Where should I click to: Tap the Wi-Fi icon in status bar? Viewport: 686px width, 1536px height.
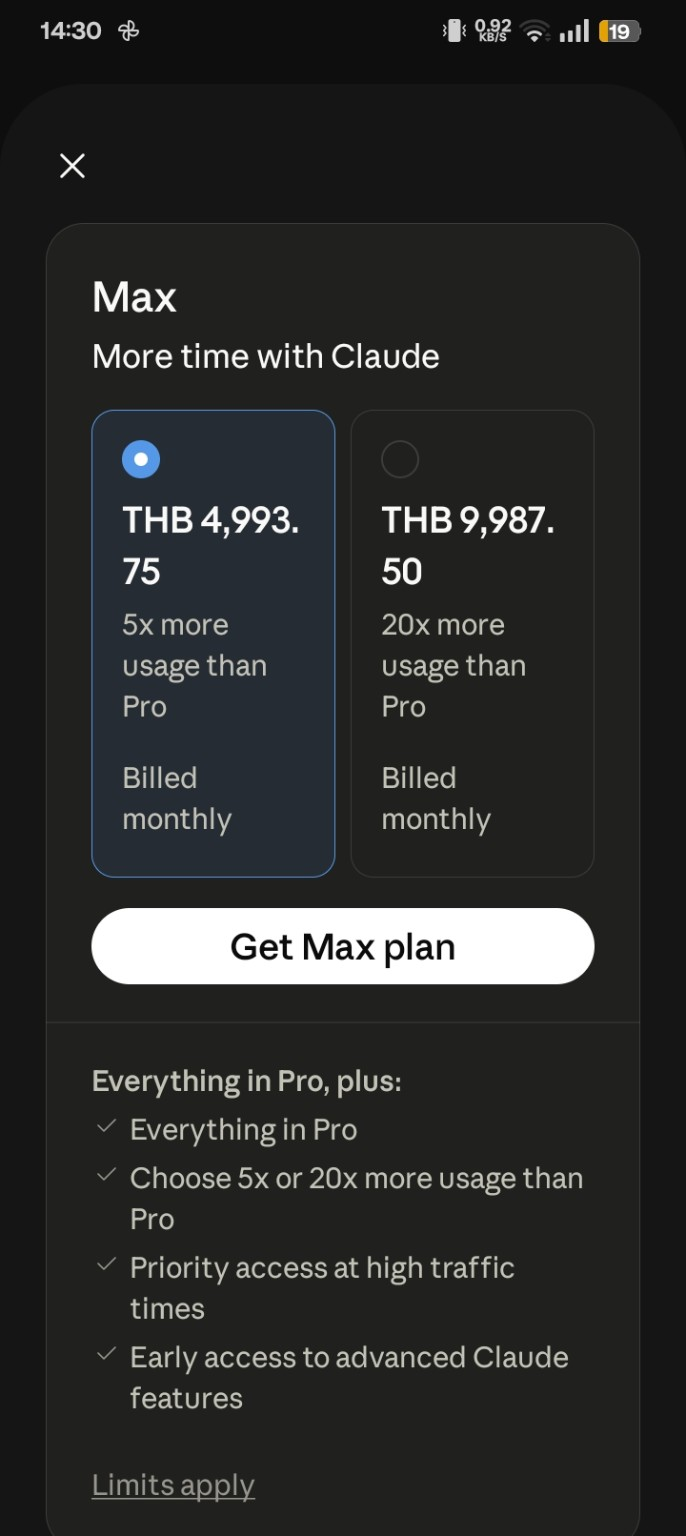[535, 33]
